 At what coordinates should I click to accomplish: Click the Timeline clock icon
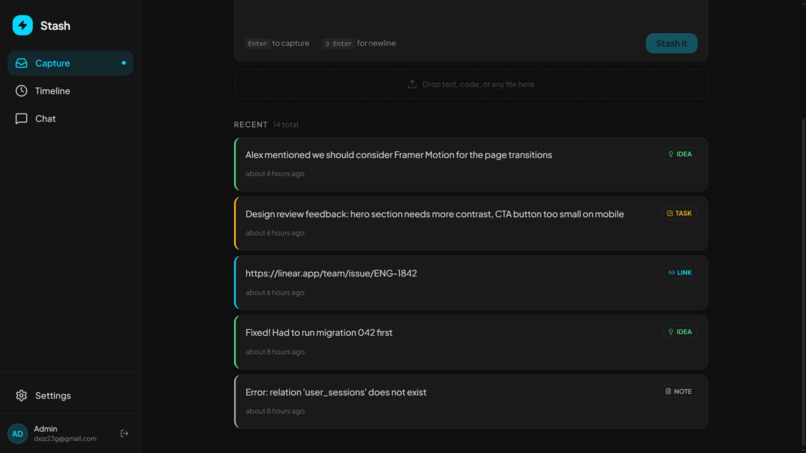coord(21,90)
